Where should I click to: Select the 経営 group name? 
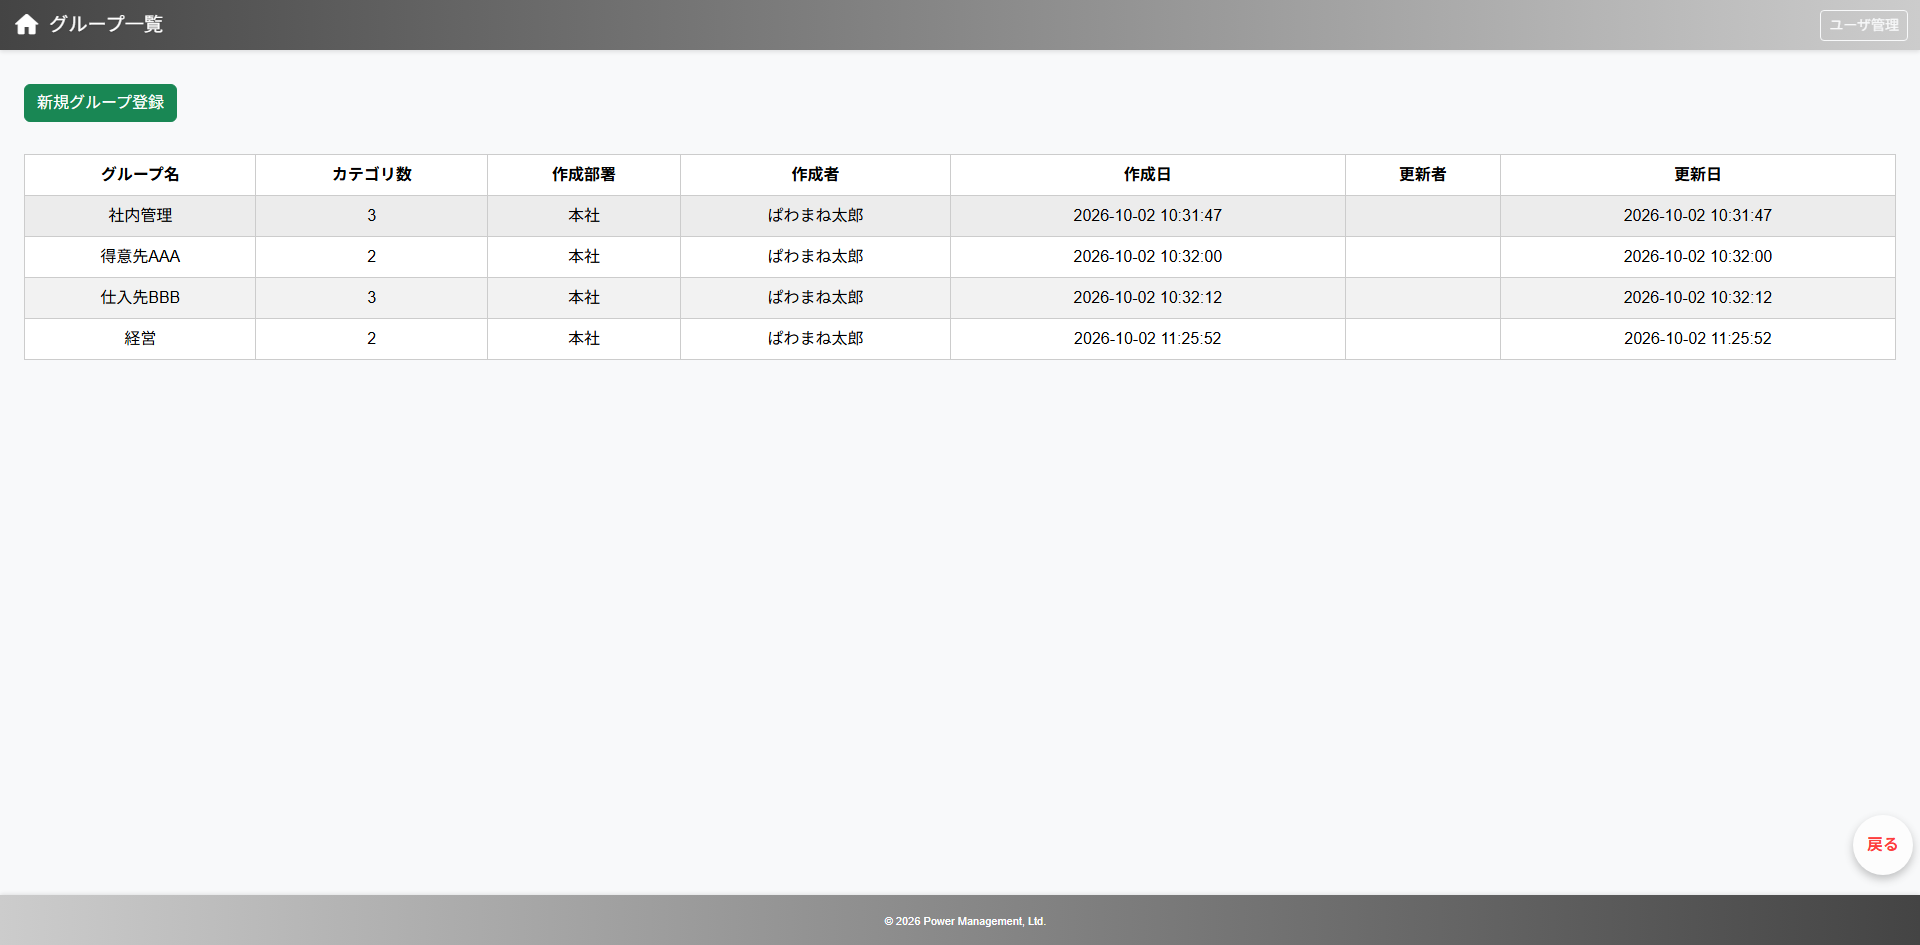click(140, 339)
